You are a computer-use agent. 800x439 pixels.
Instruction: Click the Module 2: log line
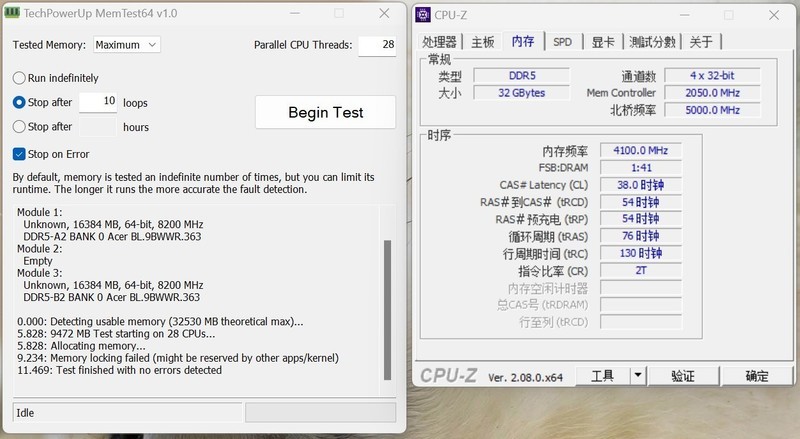tap(40, 249)
